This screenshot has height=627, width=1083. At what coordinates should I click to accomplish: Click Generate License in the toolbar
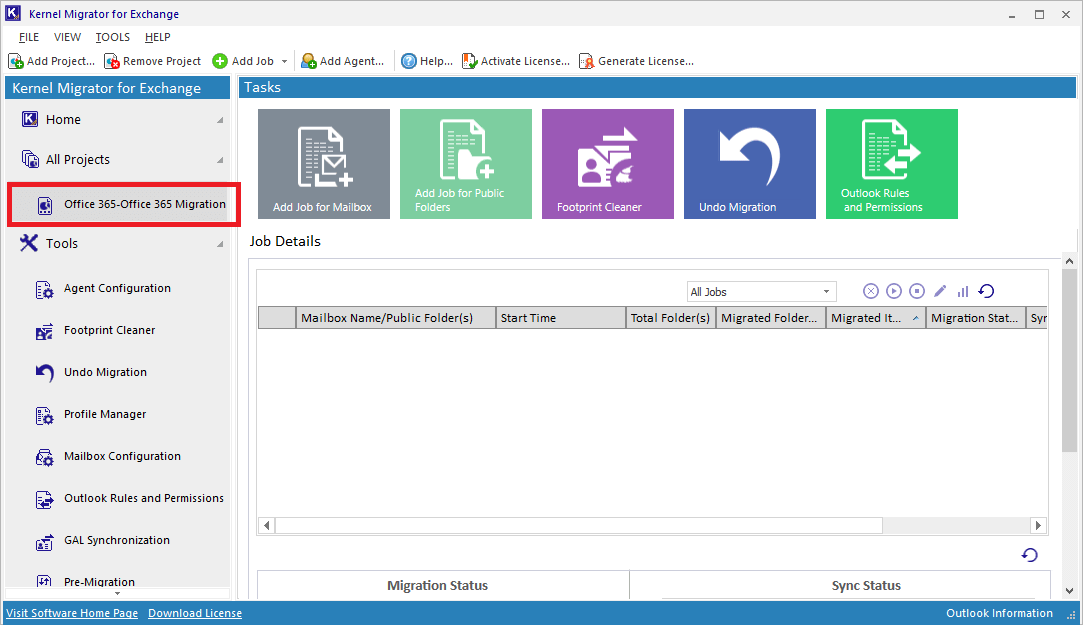tap(636, 61)
